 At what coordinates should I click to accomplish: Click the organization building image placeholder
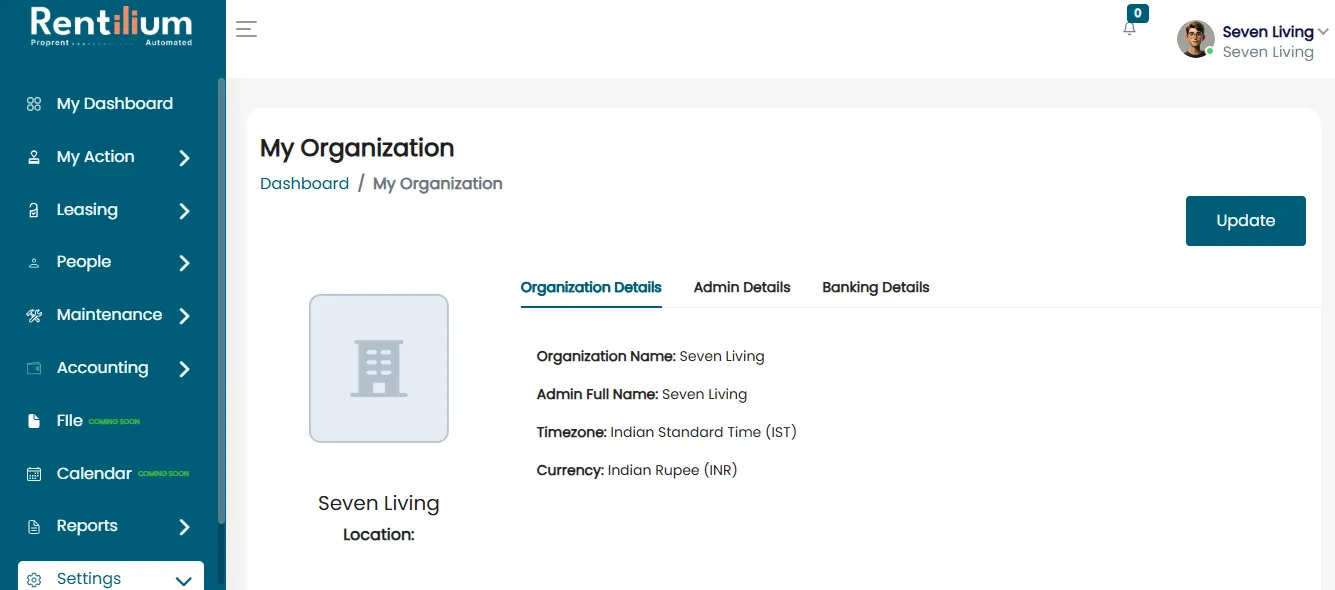click(379, 368)
